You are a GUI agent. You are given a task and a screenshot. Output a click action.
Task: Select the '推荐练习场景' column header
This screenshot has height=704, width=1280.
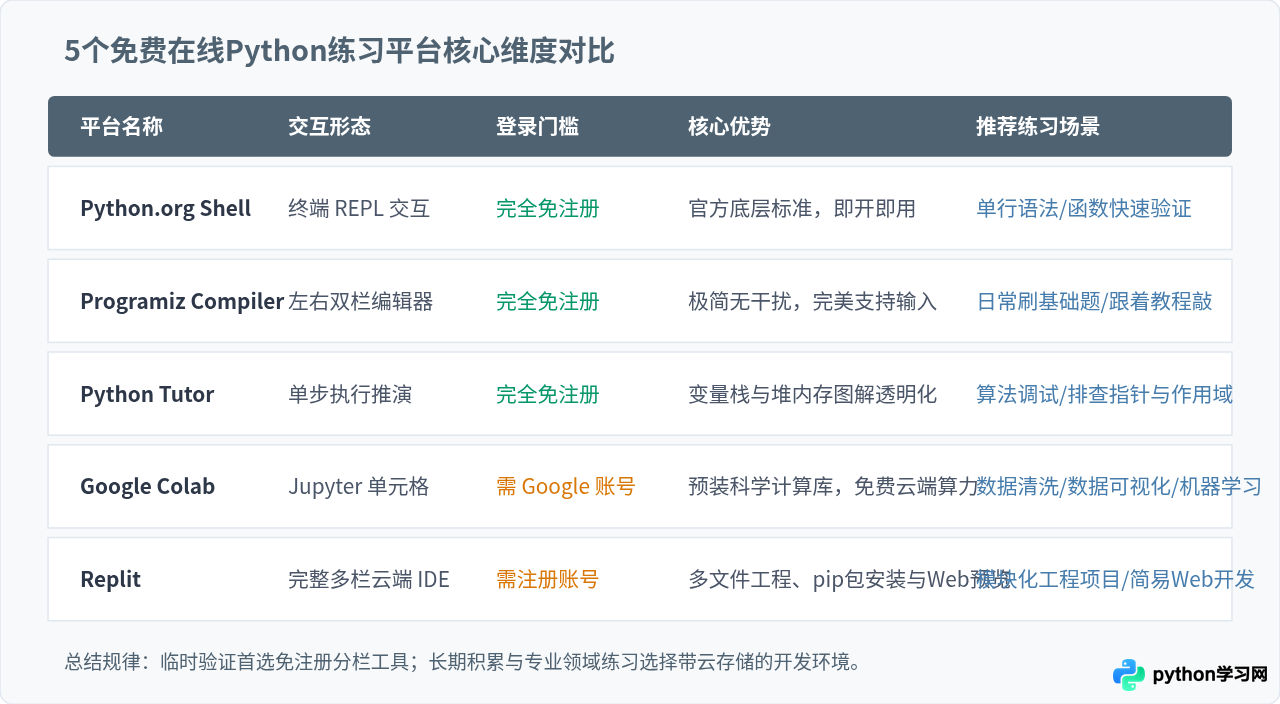pyautogui.click(x=1038, y=127)
